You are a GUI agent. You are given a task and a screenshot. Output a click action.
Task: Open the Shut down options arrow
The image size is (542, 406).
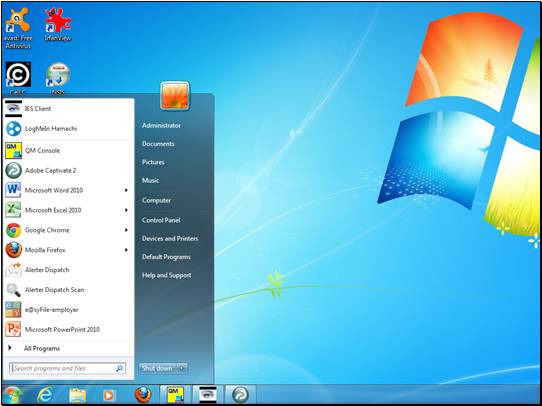pyautogui.click(x=182, y=368)
